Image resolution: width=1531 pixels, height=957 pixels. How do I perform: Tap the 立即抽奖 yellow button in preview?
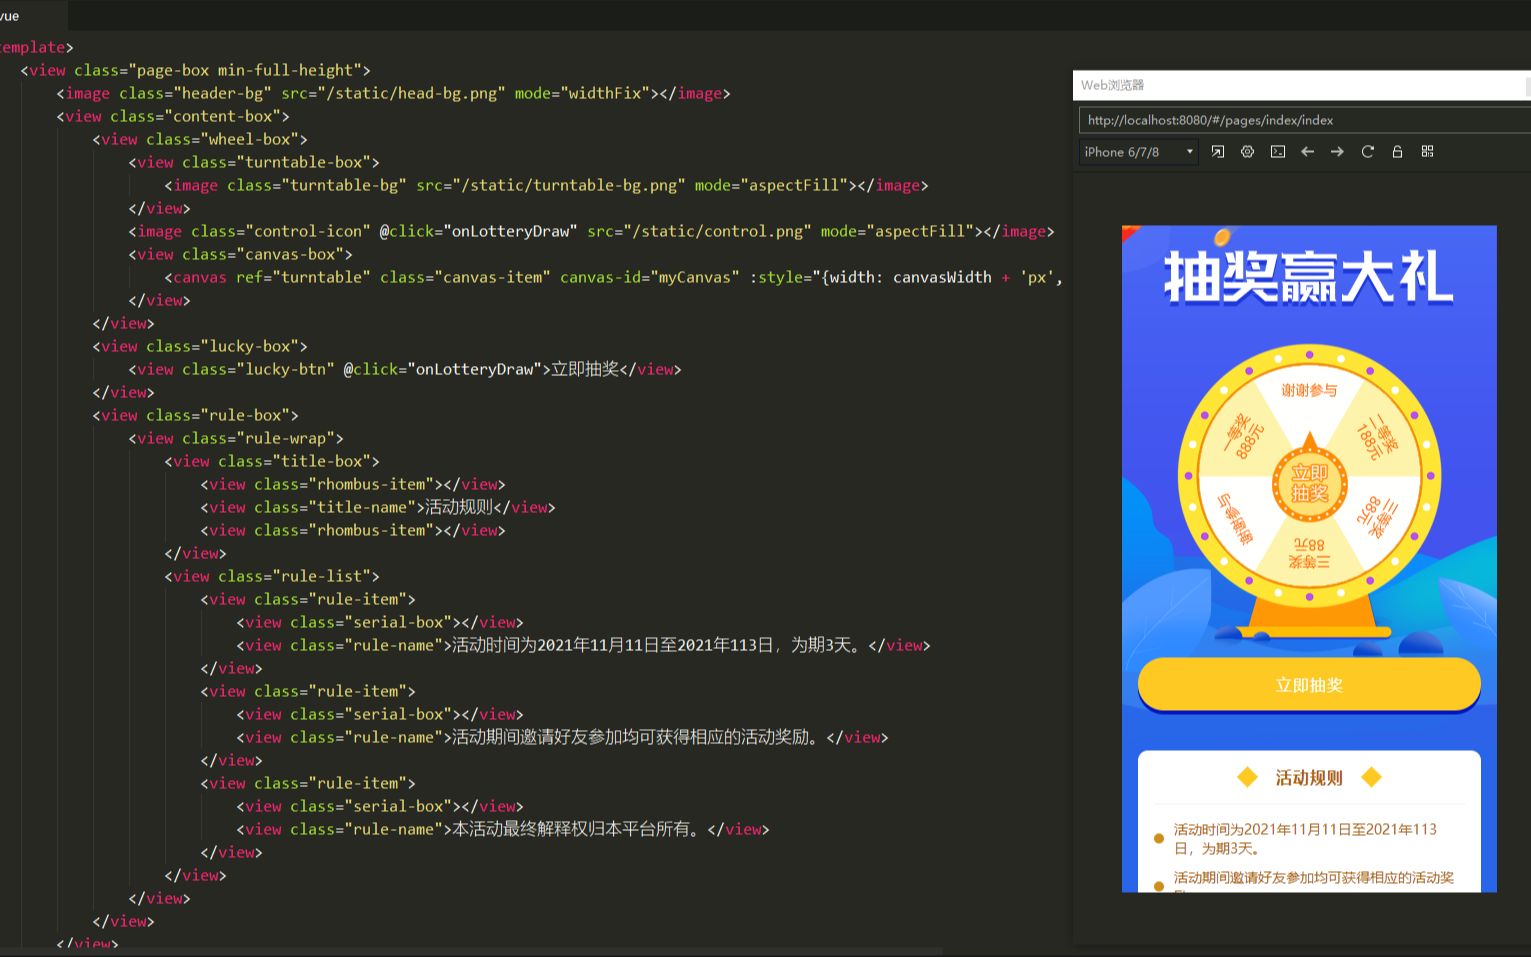pos(1309,685)
